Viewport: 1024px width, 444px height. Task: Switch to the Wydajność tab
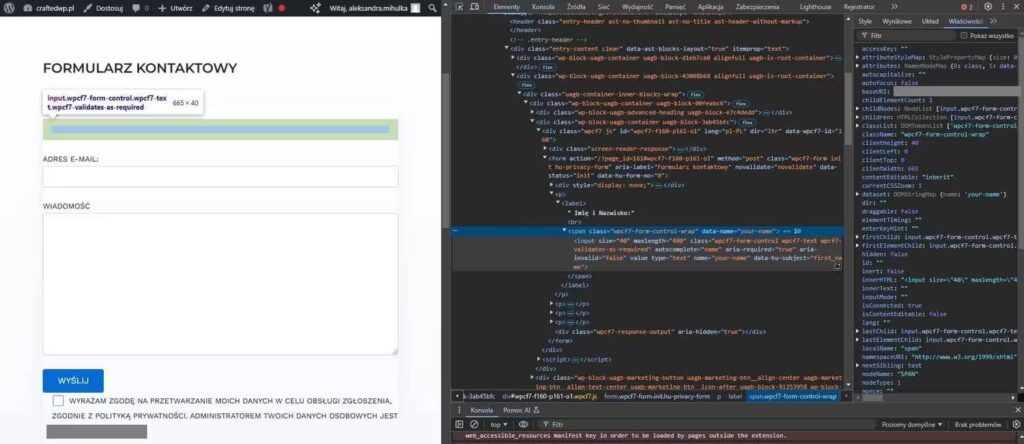(637, 7)
